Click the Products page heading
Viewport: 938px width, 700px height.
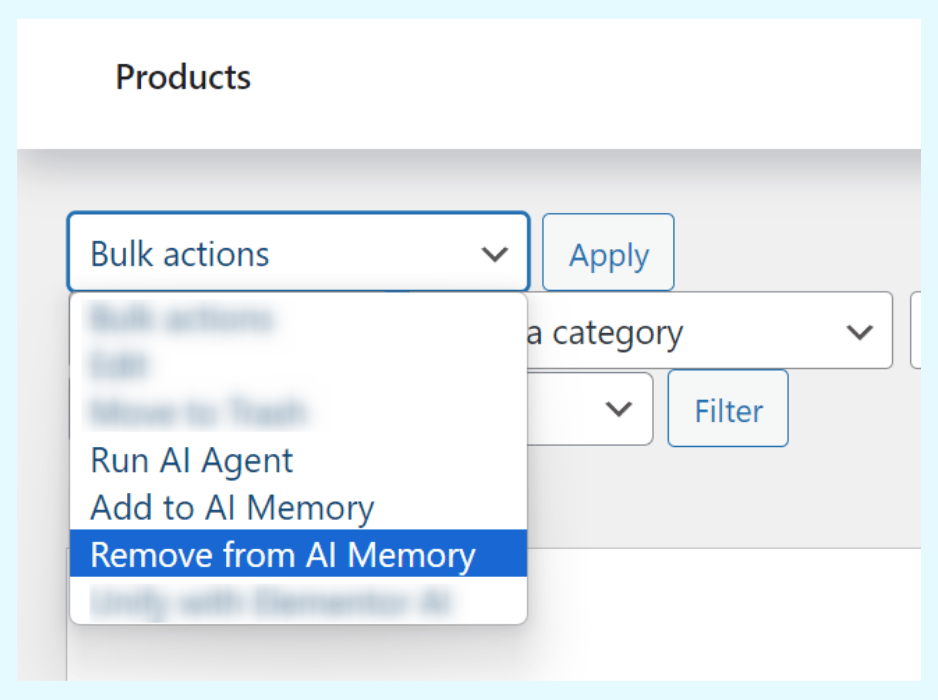(183, 77)
